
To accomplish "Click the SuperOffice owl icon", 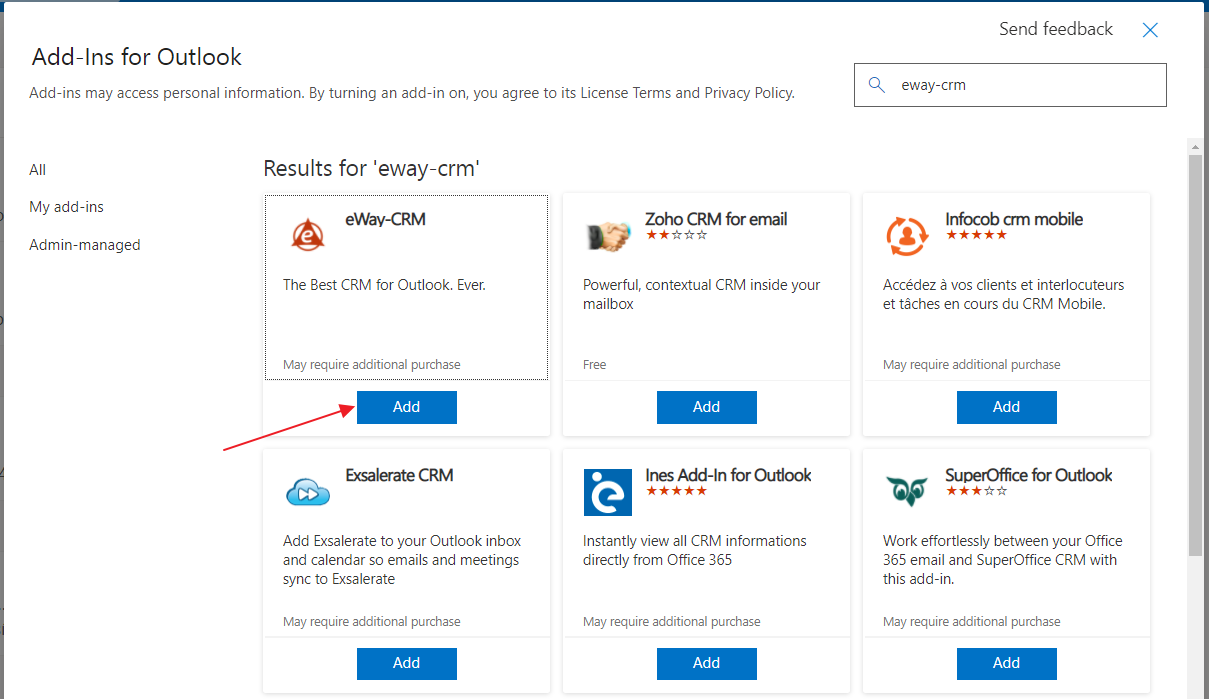I will 907,491.
